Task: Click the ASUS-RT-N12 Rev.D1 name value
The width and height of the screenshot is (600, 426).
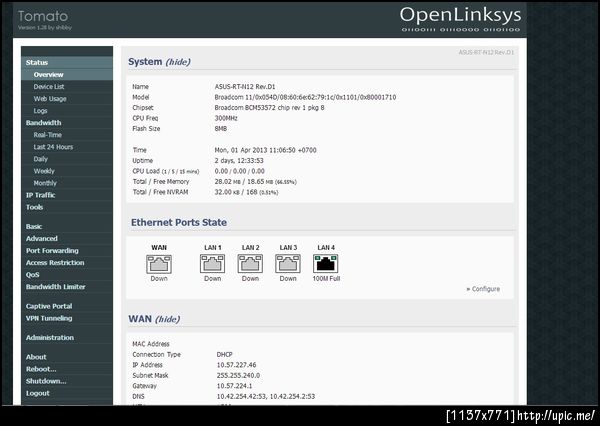Action: coord(245,87)
